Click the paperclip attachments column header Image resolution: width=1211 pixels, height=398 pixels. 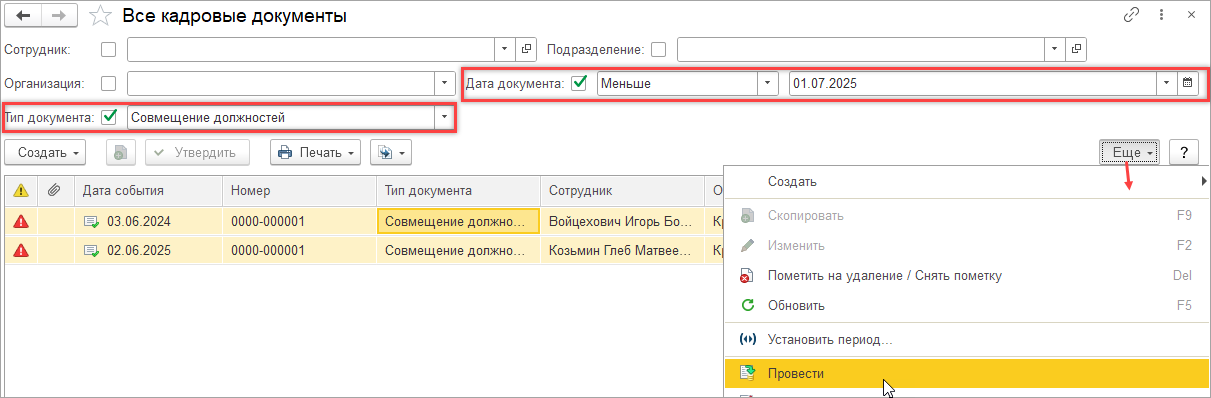tap(54, 191)
